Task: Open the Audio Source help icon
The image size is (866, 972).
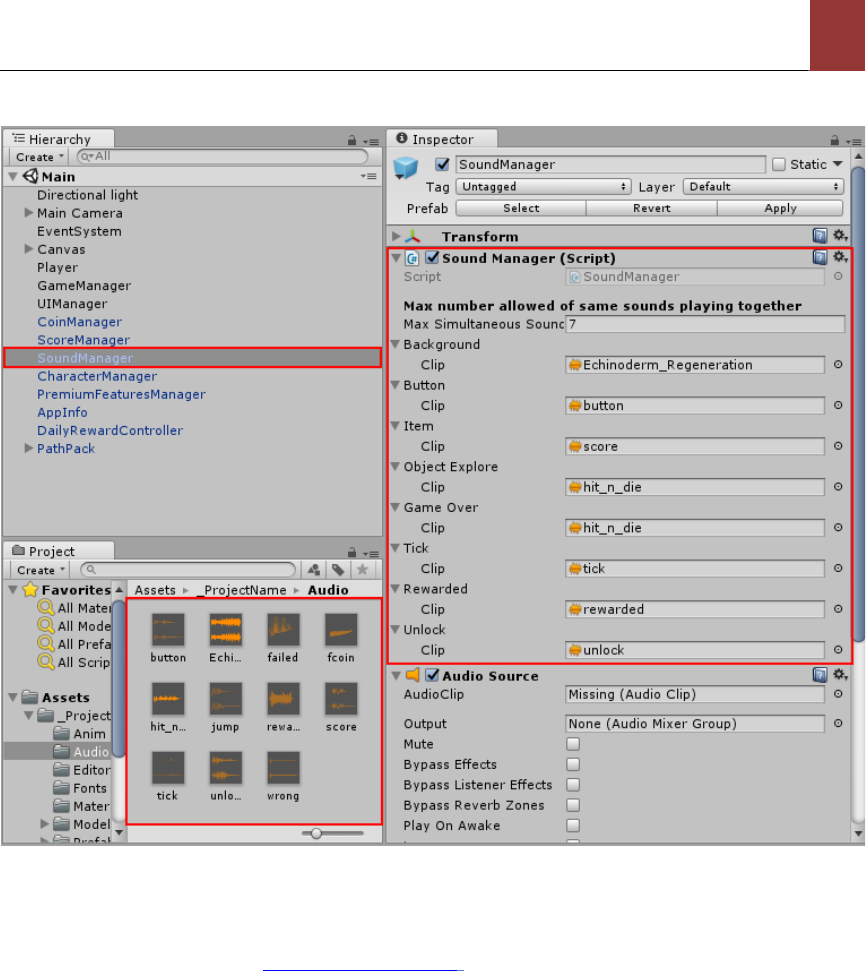Action: tap(820, 675)
